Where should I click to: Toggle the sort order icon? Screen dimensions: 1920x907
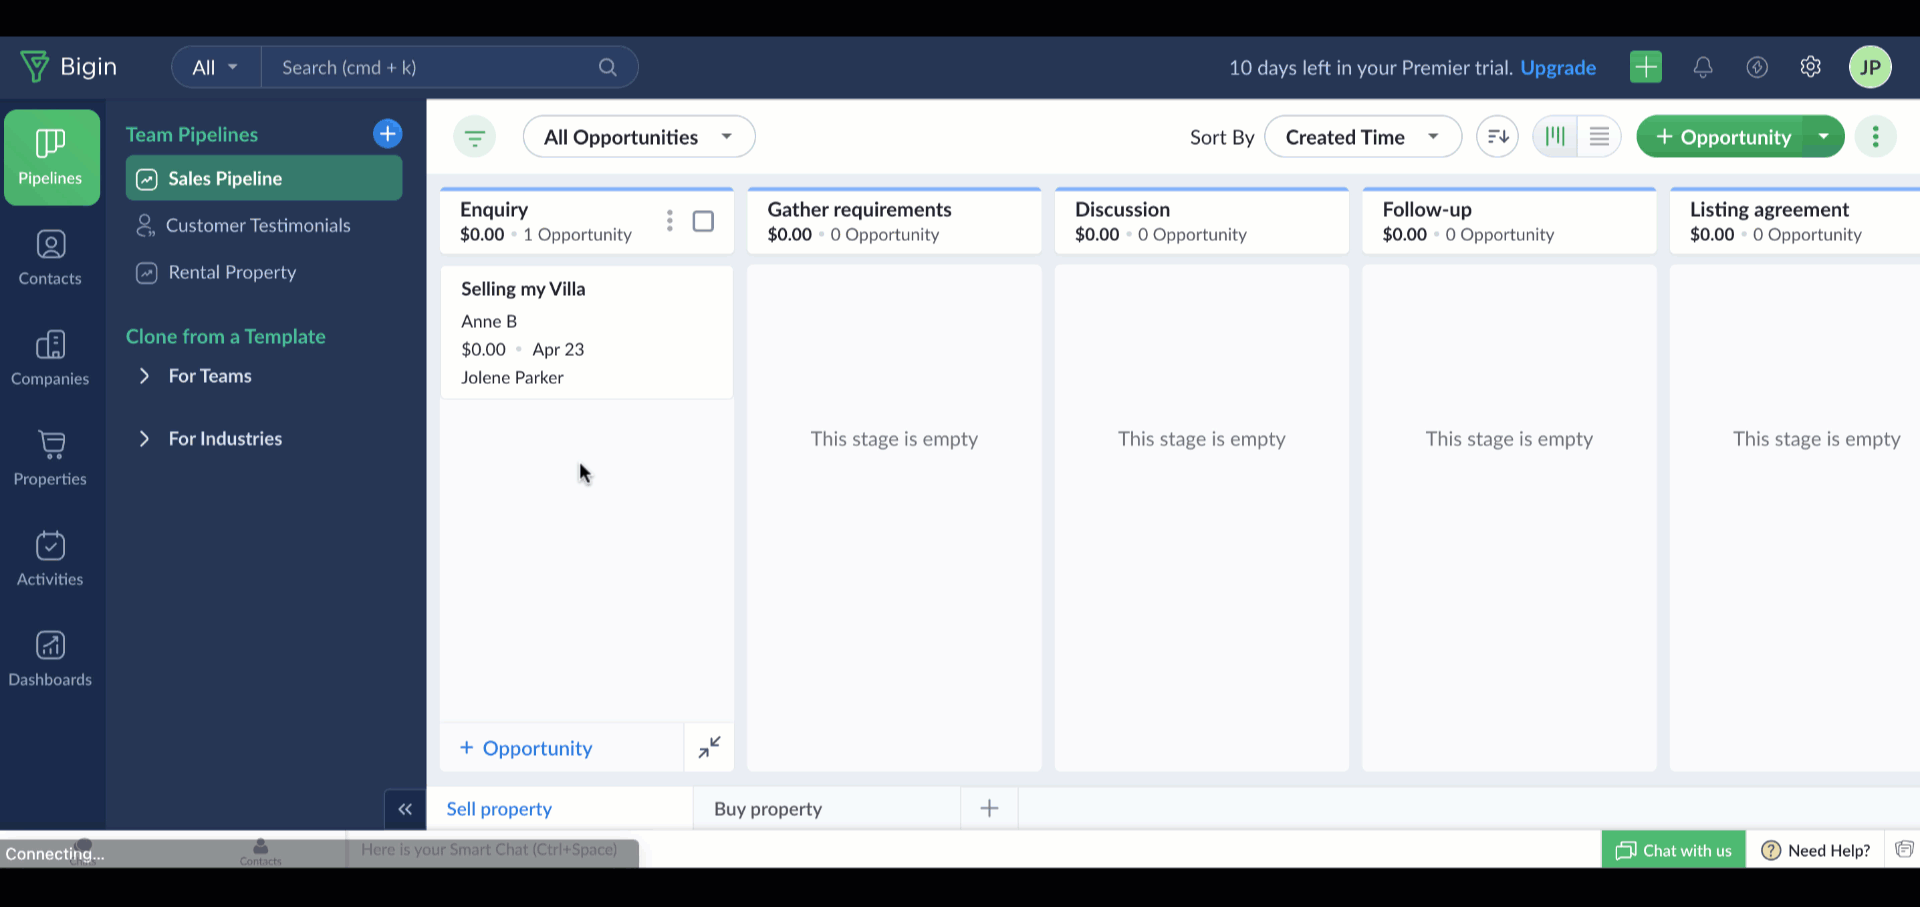1498,137
